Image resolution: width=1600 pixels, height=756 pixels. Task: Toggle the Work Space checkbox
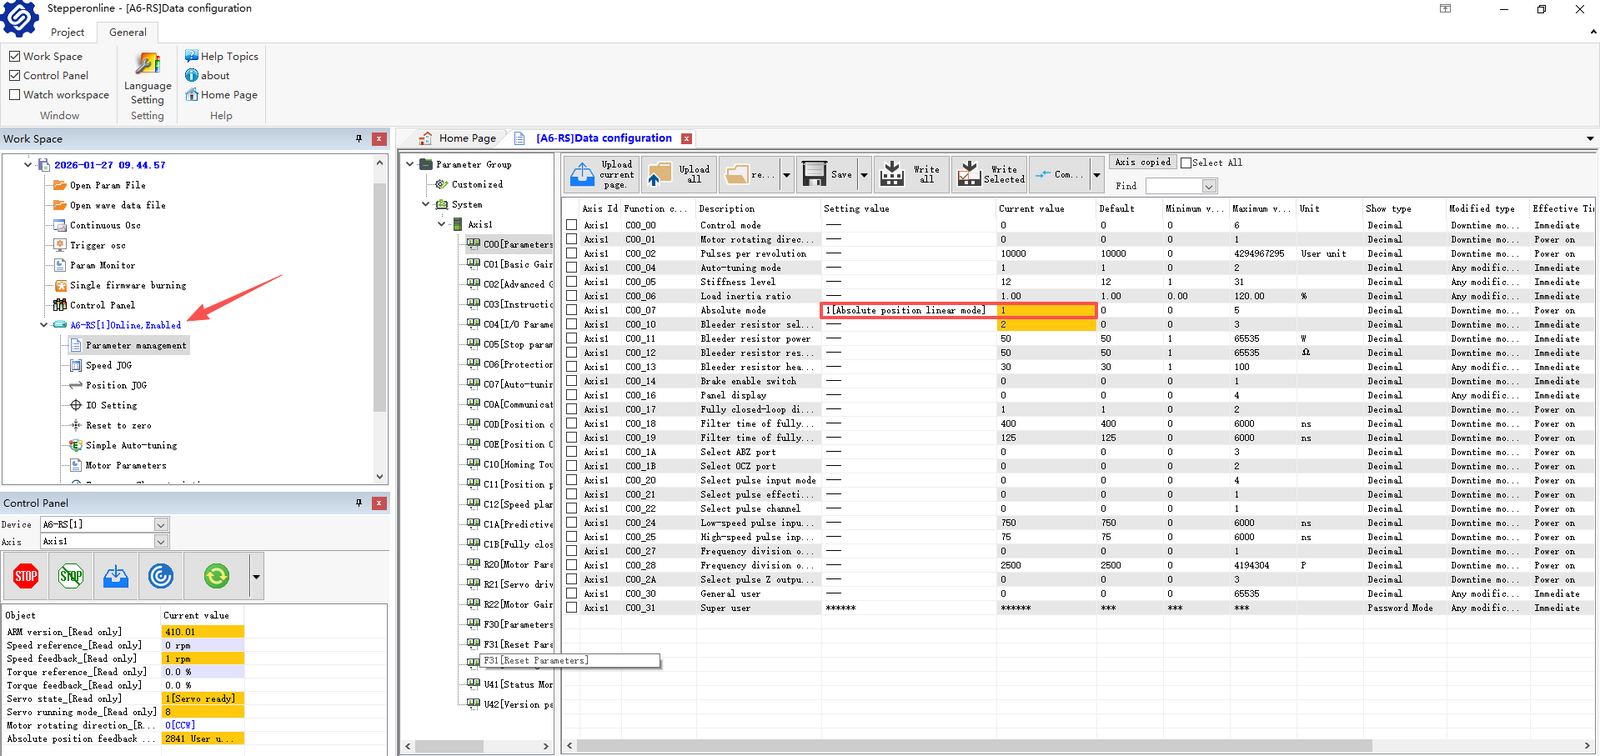click(x=15, y=56)
